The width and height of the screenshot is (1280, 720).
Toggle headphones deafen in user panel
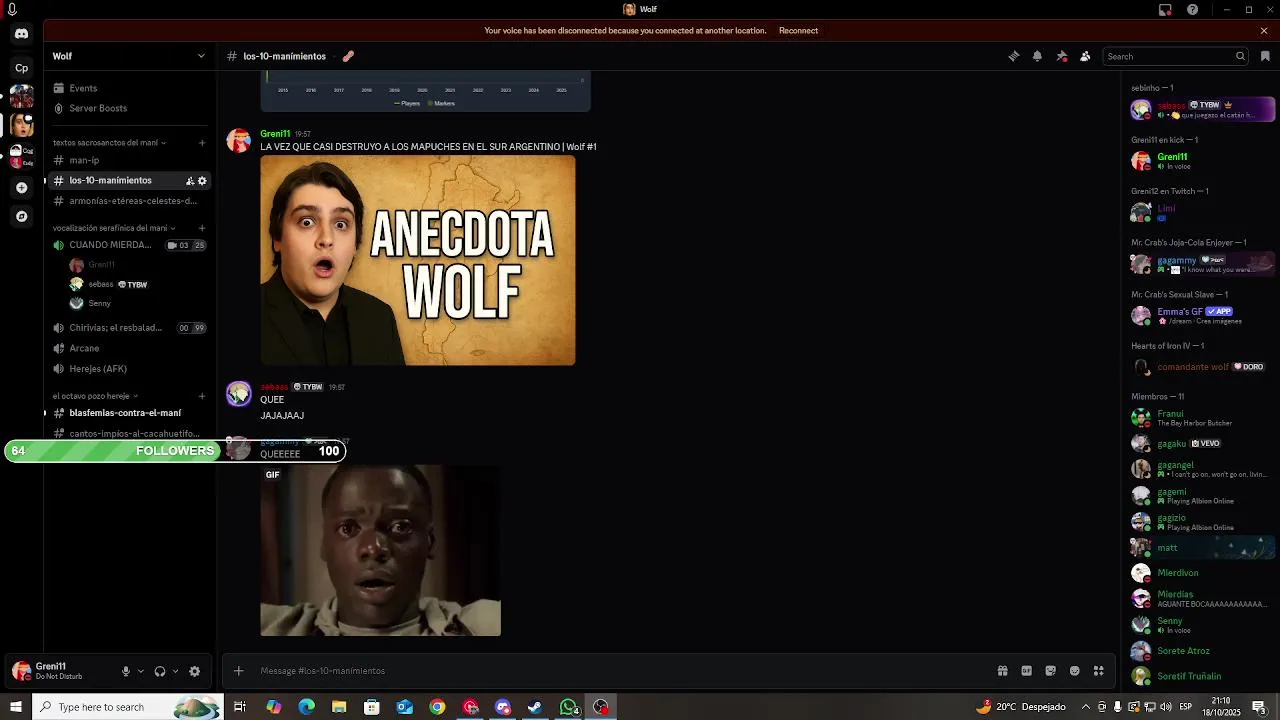tap(160, 671)
